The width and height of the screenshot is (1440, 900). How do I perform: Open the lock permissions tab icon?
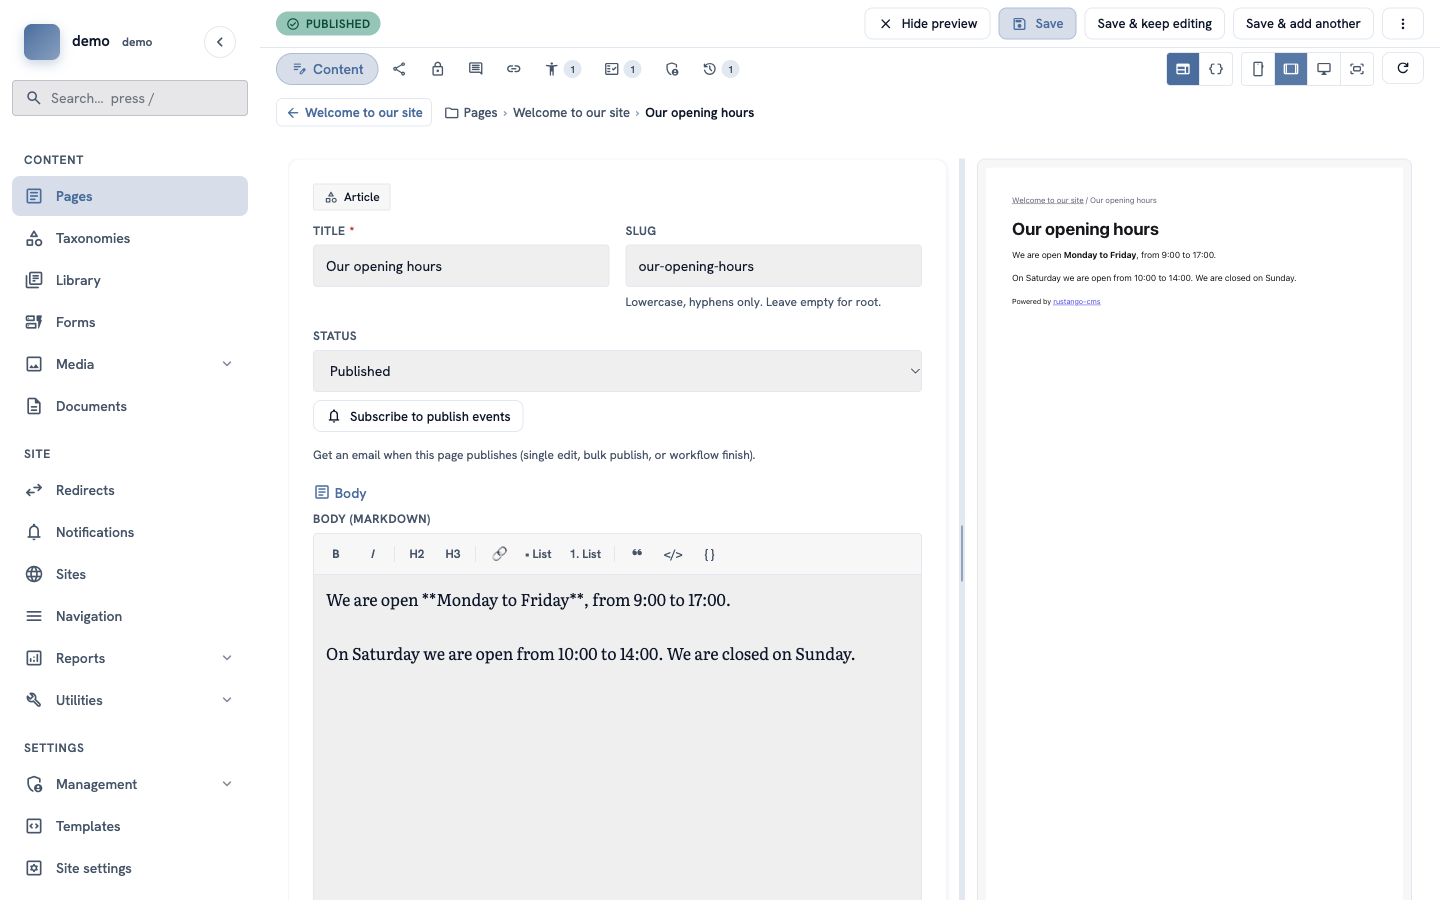click(437, 69)
